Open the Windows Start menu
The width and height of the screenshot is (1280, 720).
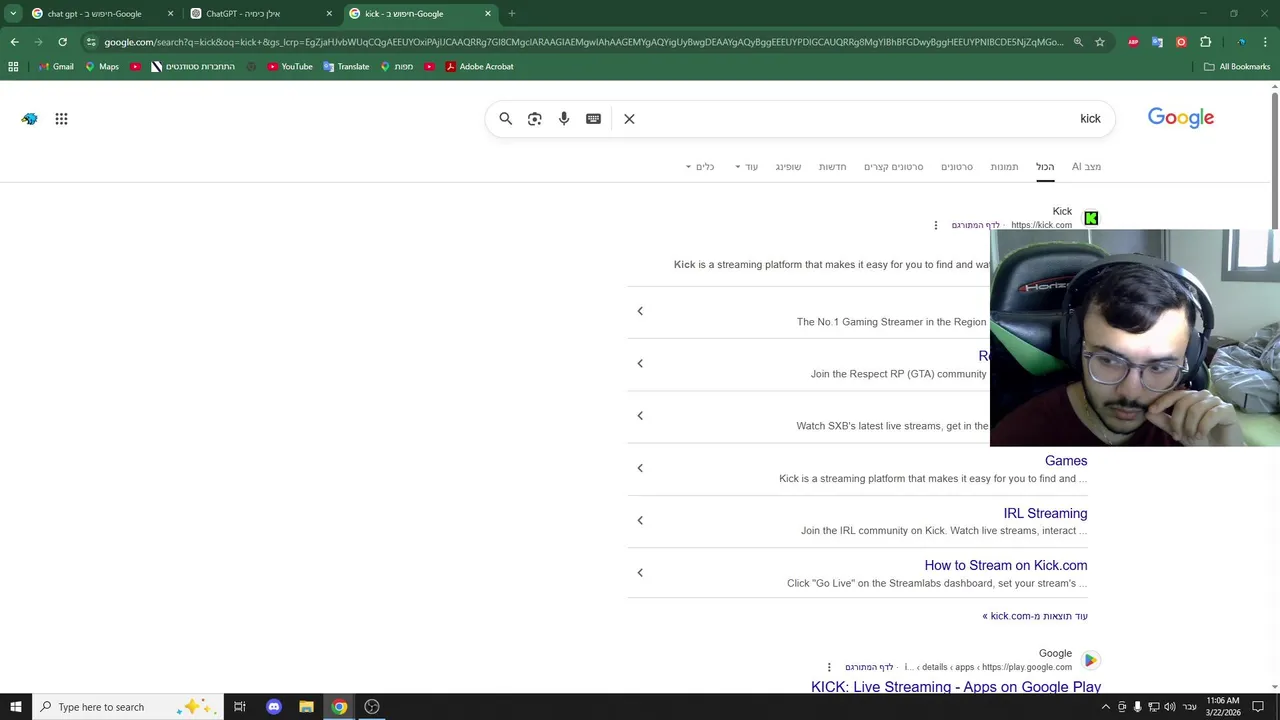(16, 707)
